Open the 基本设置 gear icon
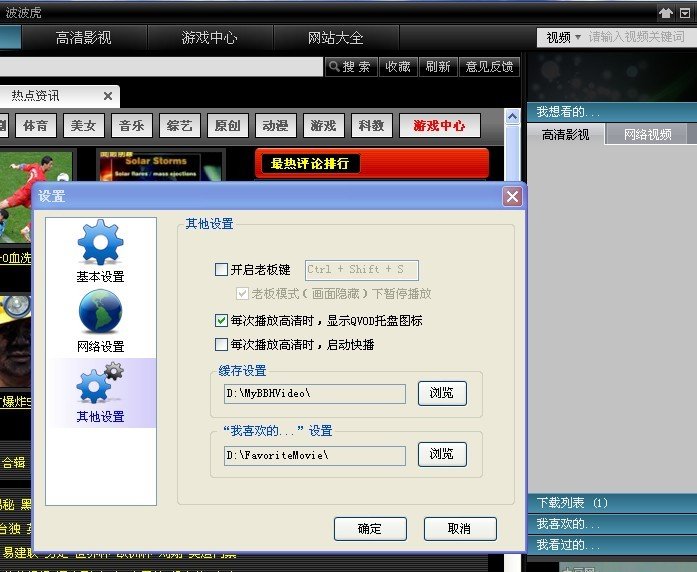The height and width of the screenshot is (572, 697). pyautogui.click(x=100, y=242)
